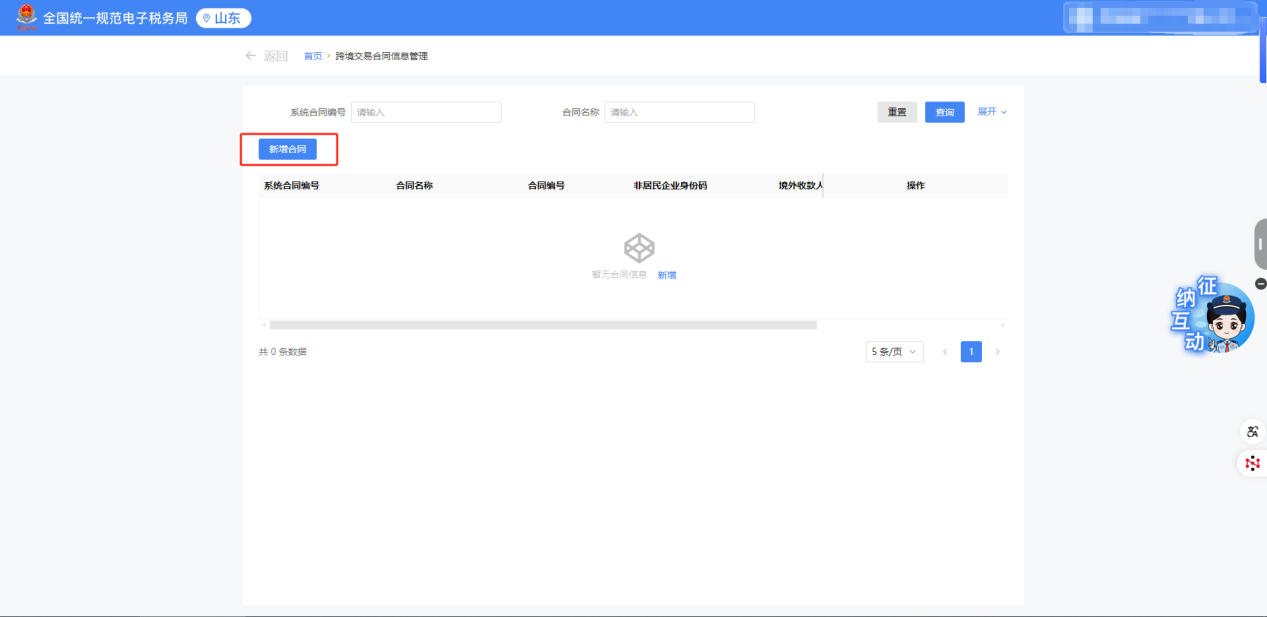The image size is (1267, 617).
Task: Click the 返回 back arrow
Action: tap(251, 56)
